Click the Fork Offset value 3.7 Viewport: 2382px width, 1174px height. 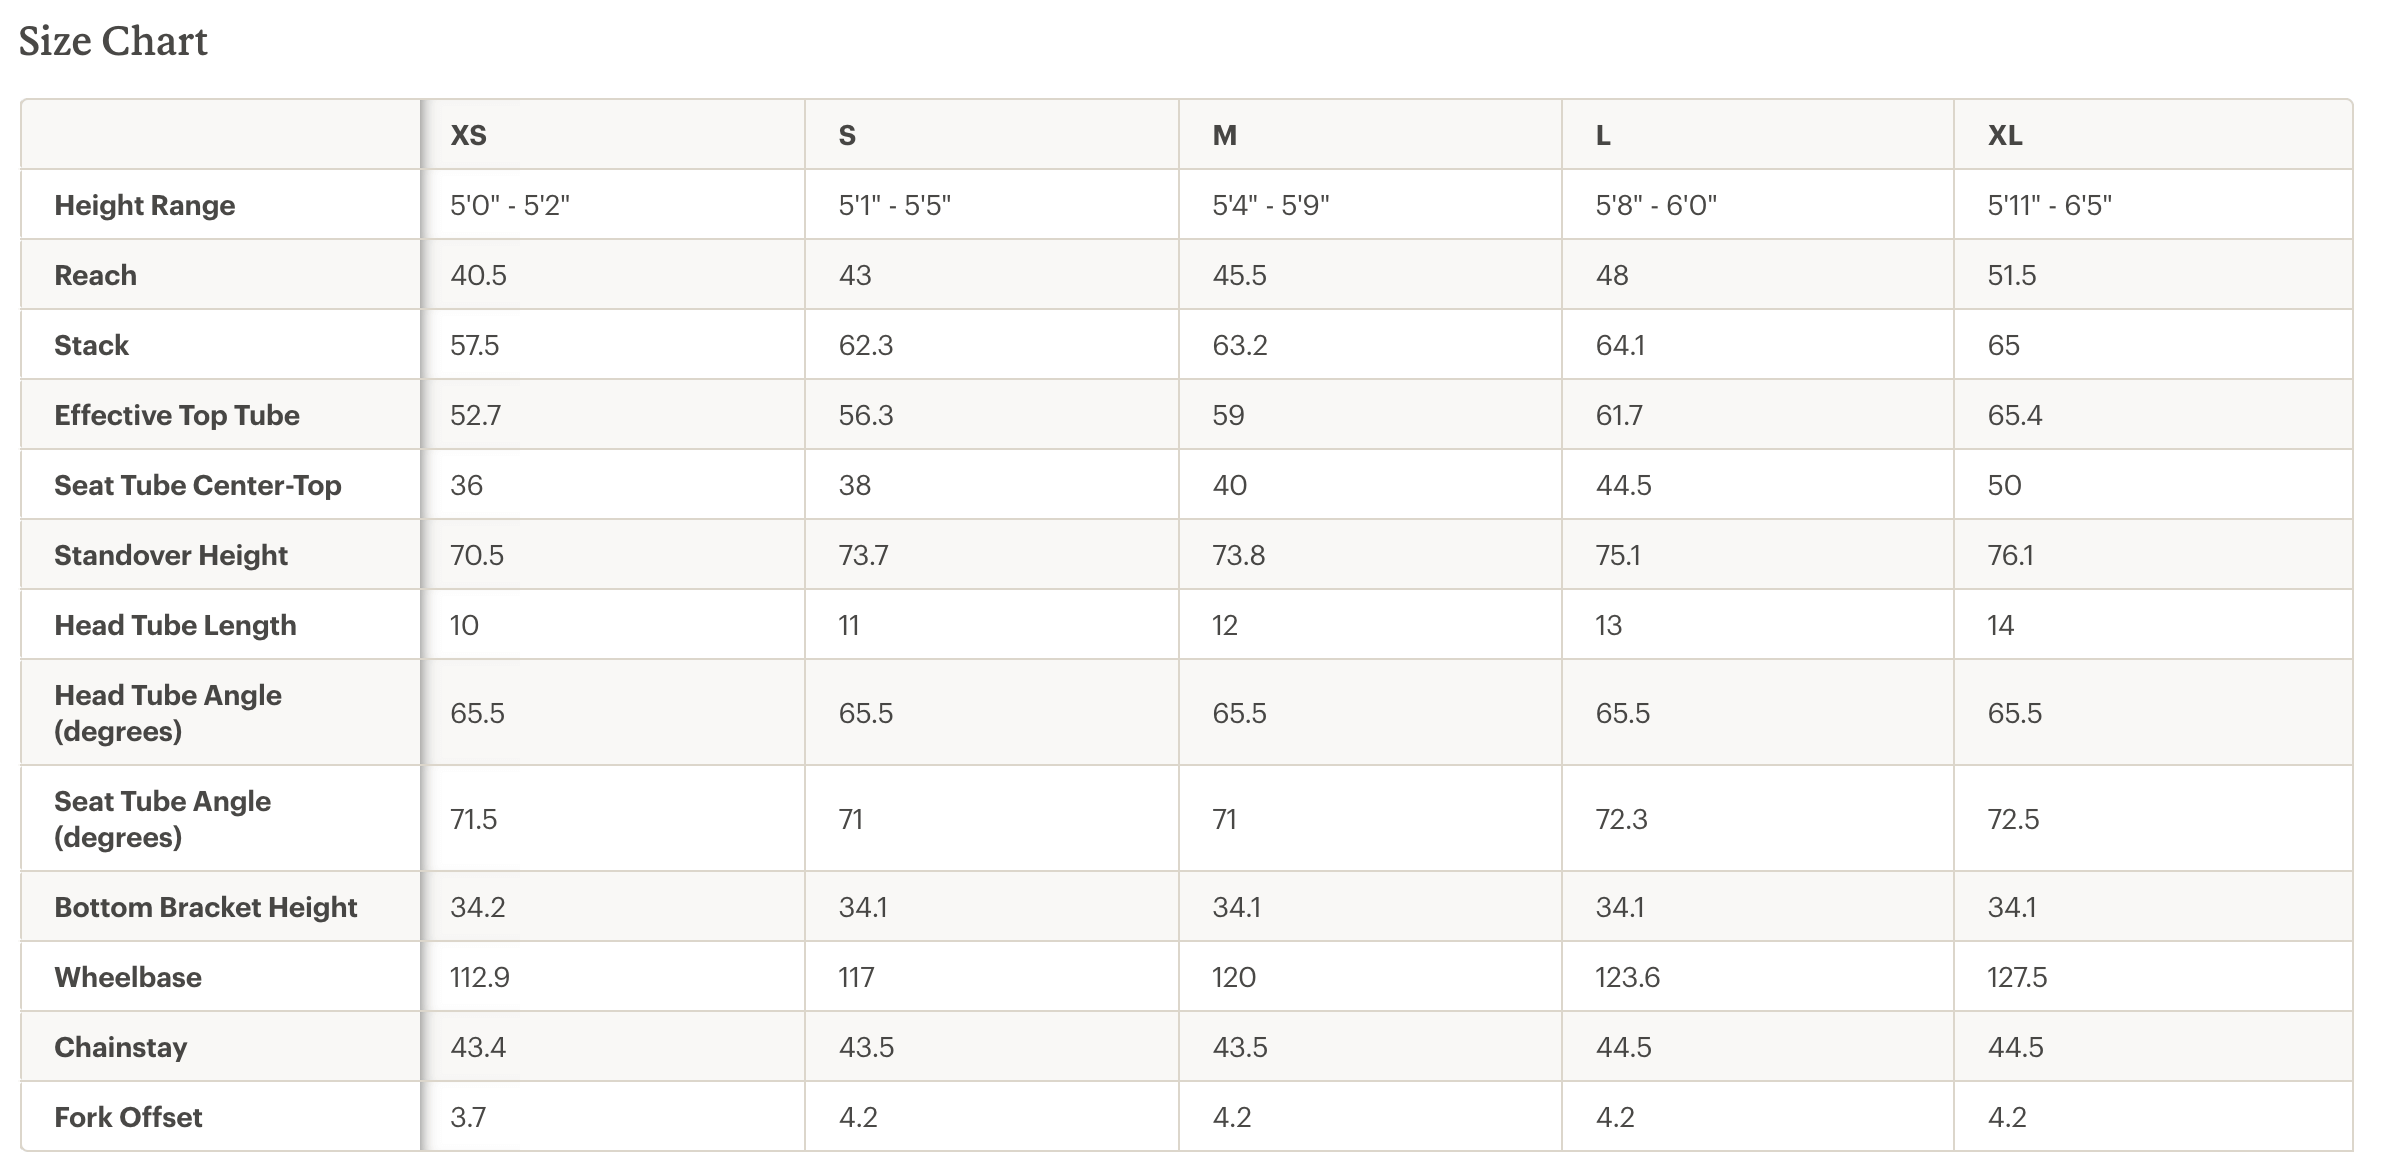coord(467,1117)
